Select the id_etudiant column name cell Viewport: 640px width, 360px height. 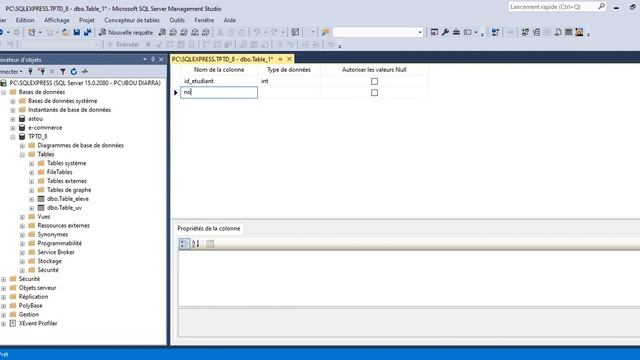pos(219,81)
